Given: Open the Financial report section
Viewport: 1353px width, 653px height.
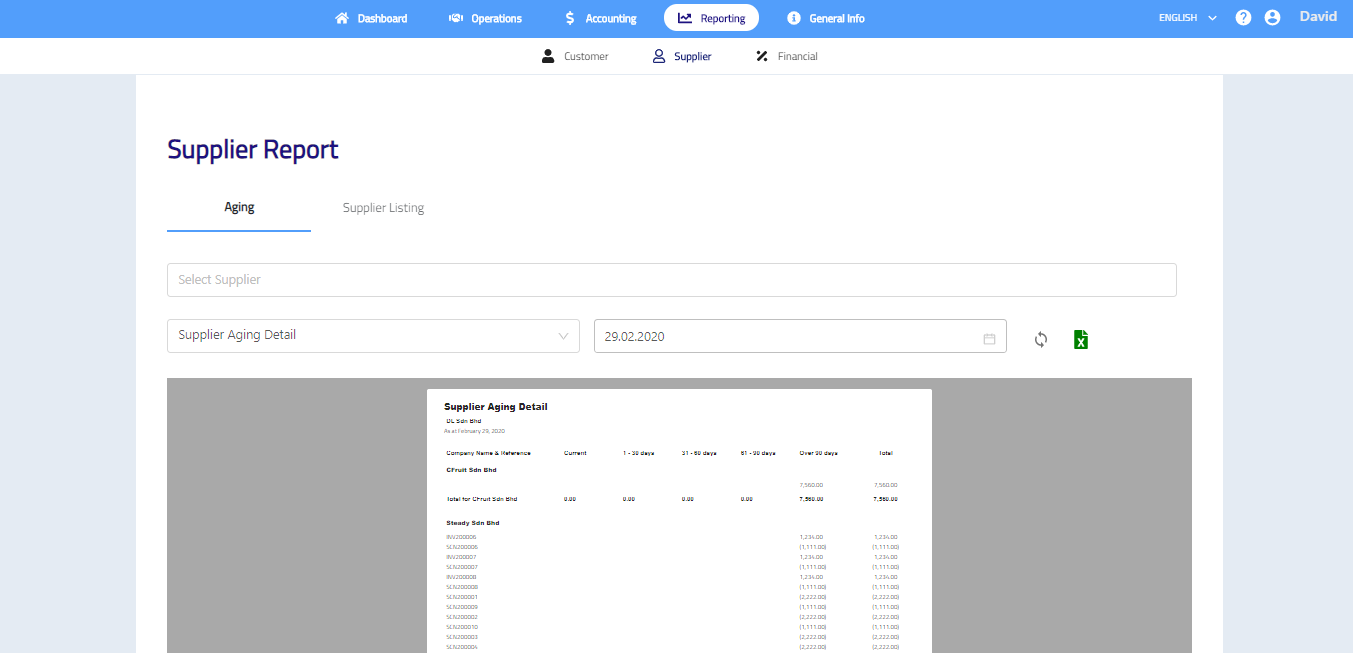Looking at the screenshot, I should (x=787, y=57).
